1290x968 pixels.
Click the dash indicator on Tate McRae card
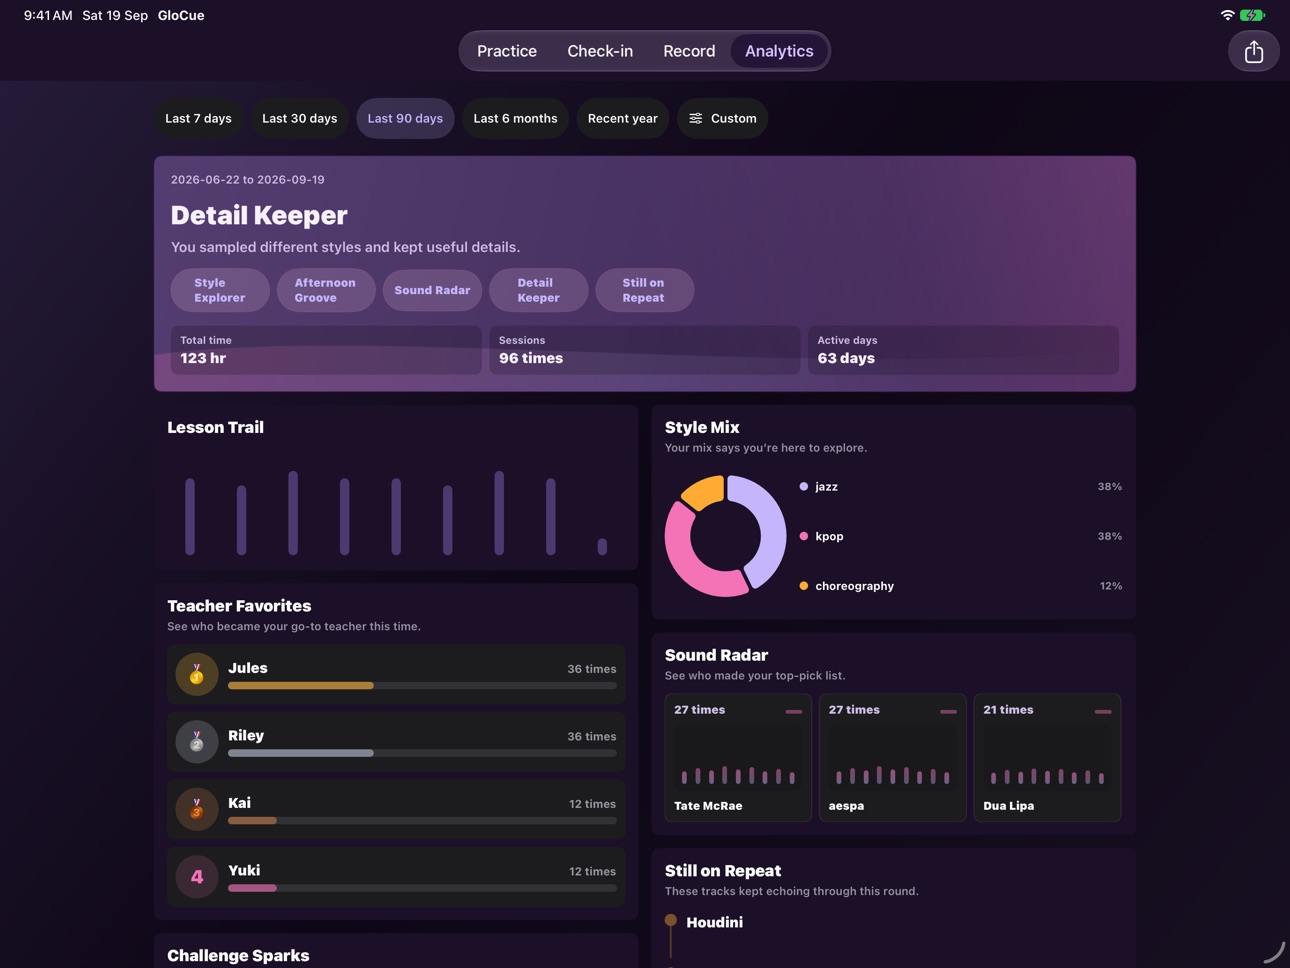coord(794,711)
